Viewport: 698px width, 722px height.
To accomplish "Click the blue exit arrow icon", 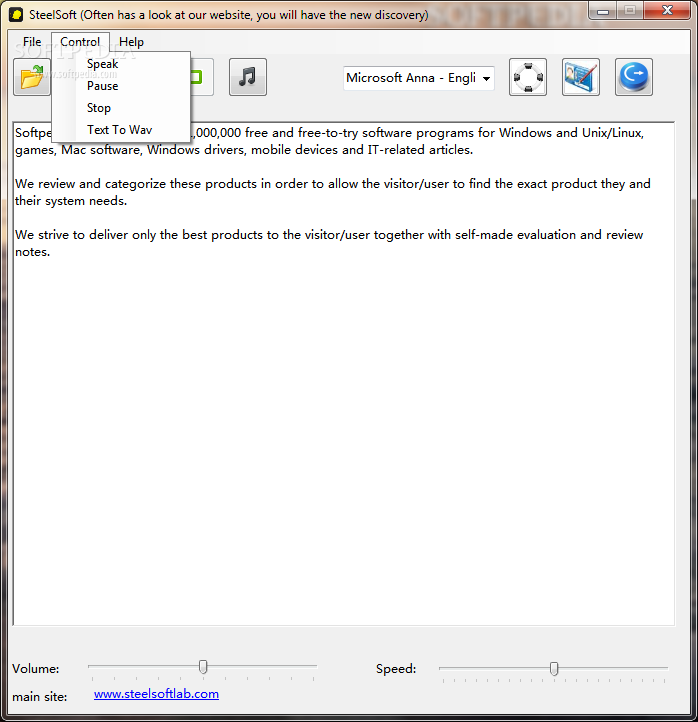I will (634, 77).
